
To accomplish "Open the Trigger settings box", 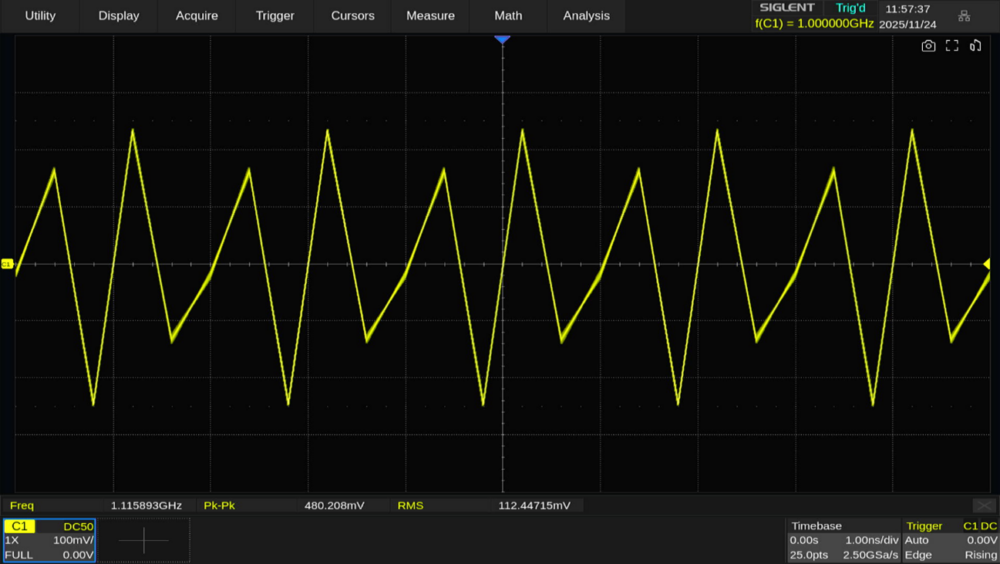I will [950, 540].
